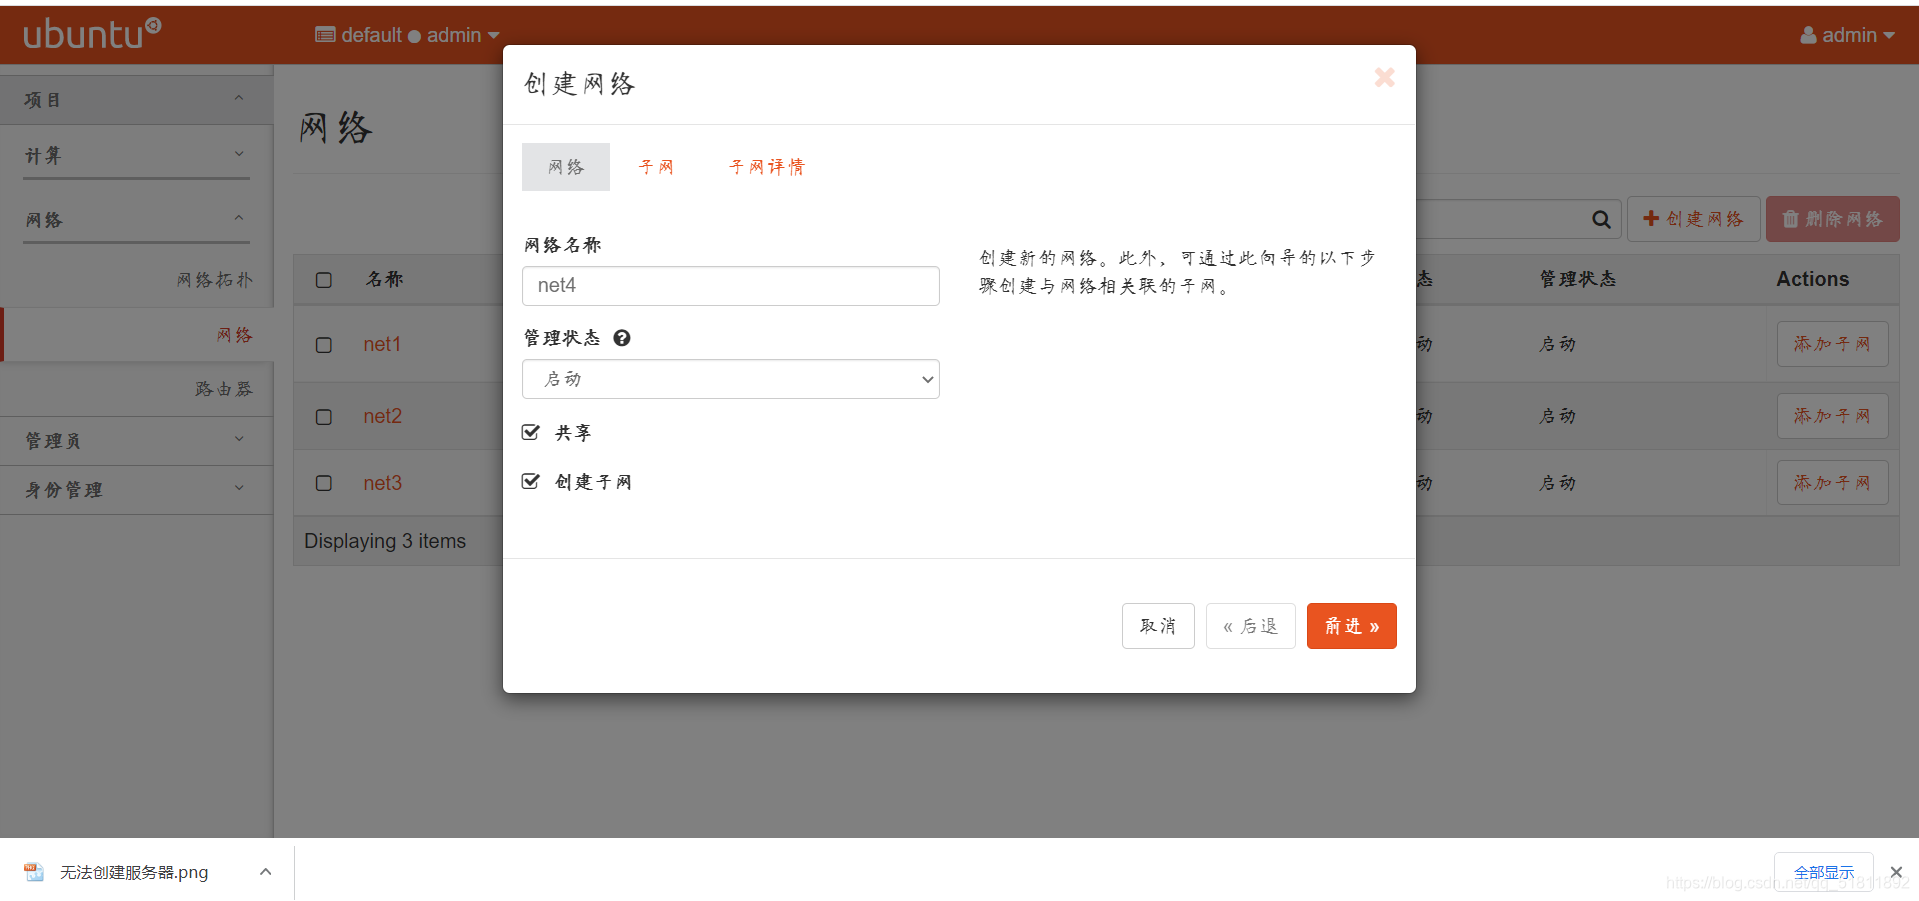
Task: Uncheck the 创建子网 option
Action: tap(530, 481)
